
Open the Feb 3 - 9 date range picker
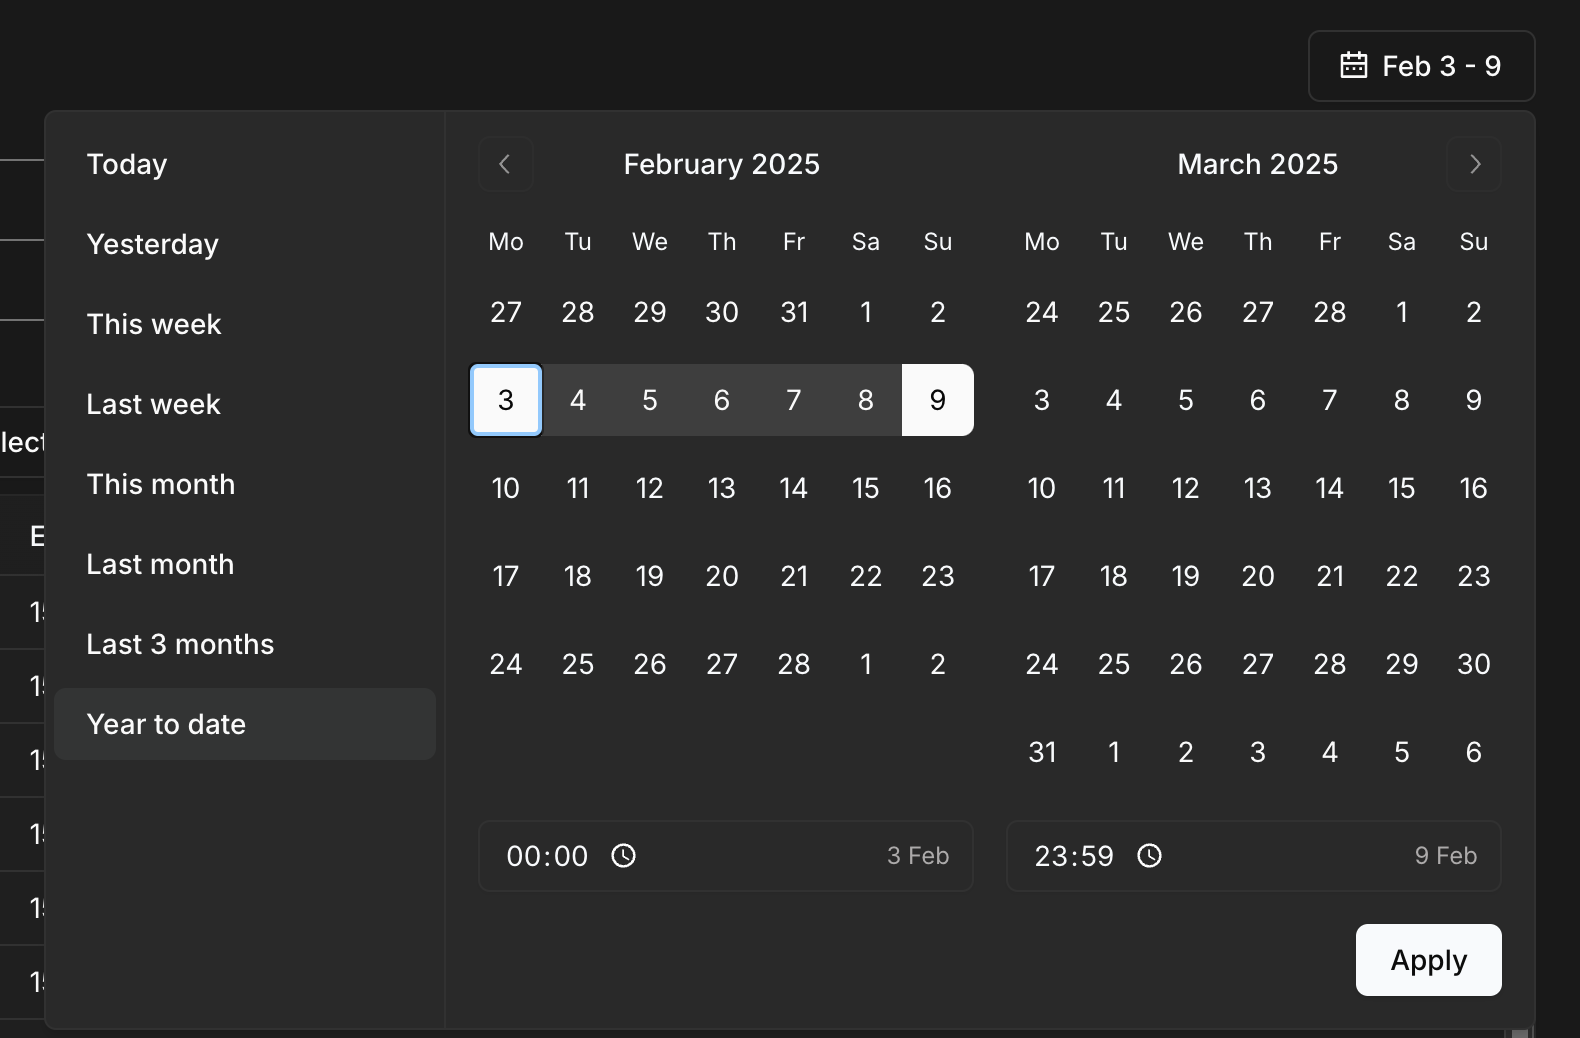tap(1421, 66)
